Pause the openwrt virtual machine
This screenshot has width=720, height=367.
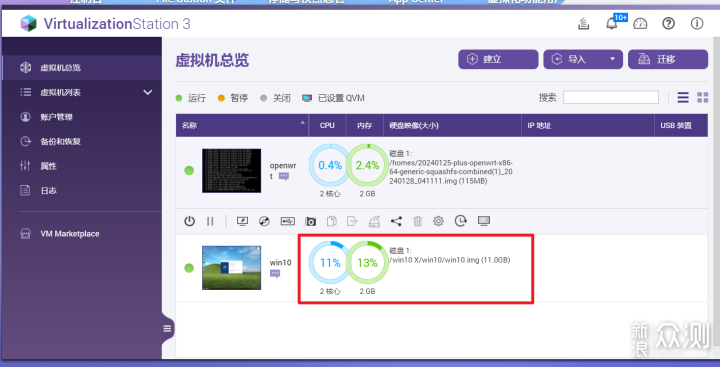point(210,221)
